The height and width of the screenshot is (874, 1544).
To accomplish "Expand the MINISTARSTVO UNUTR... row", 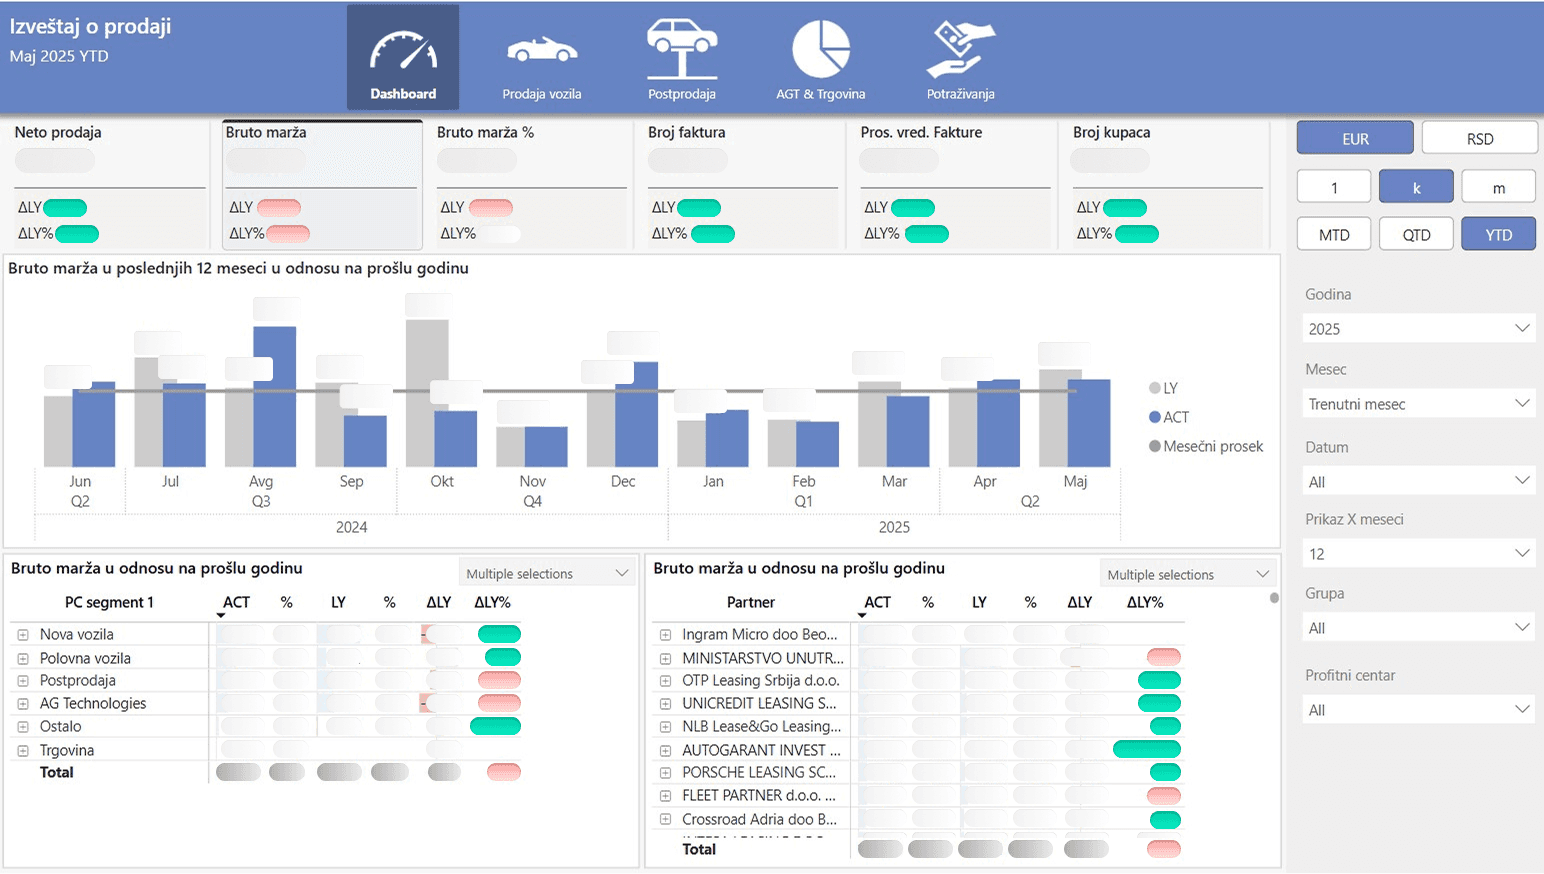I will pyautogui.click(x=665, y=658).
